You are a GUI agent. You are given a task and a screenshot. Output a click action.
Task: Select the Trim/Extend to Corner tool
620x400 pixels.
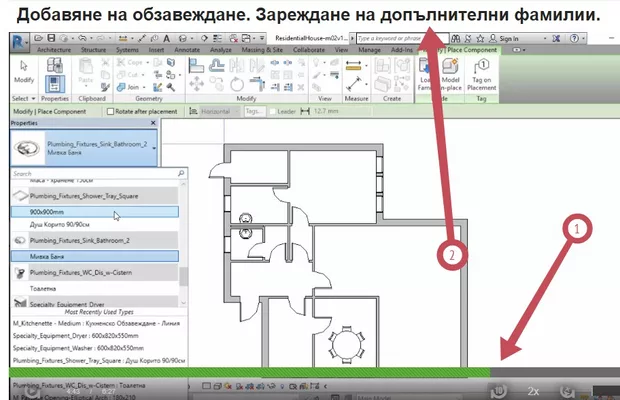pyautogui.click(x=257, y=84)
